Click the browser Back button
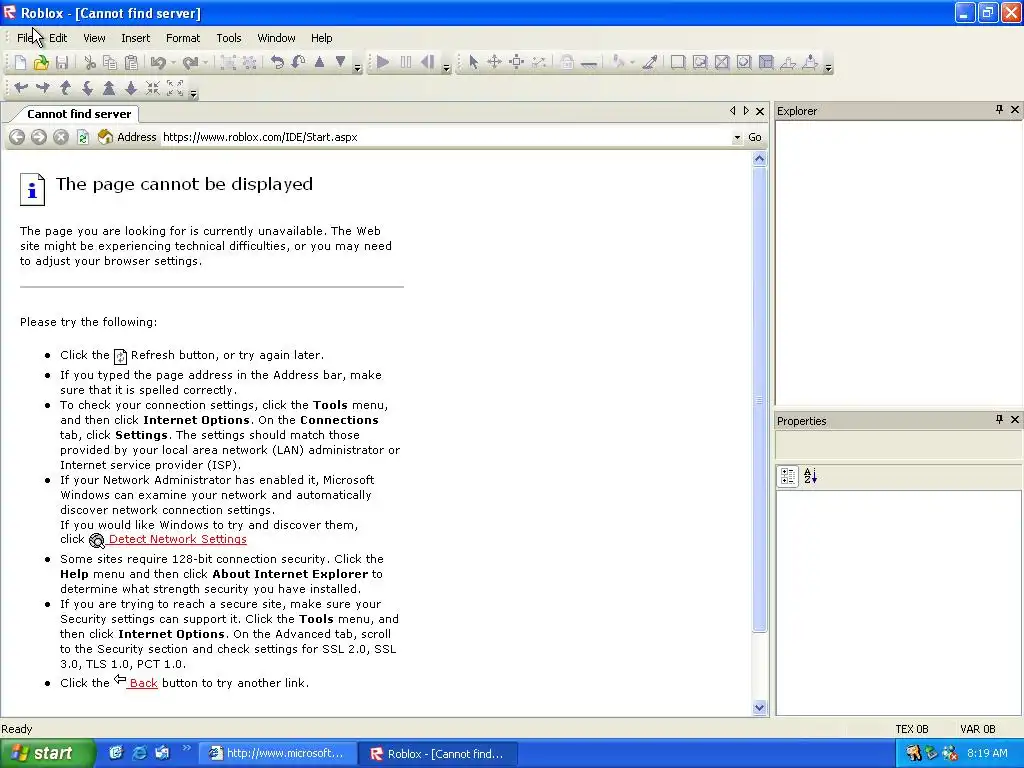 (17, 137)
